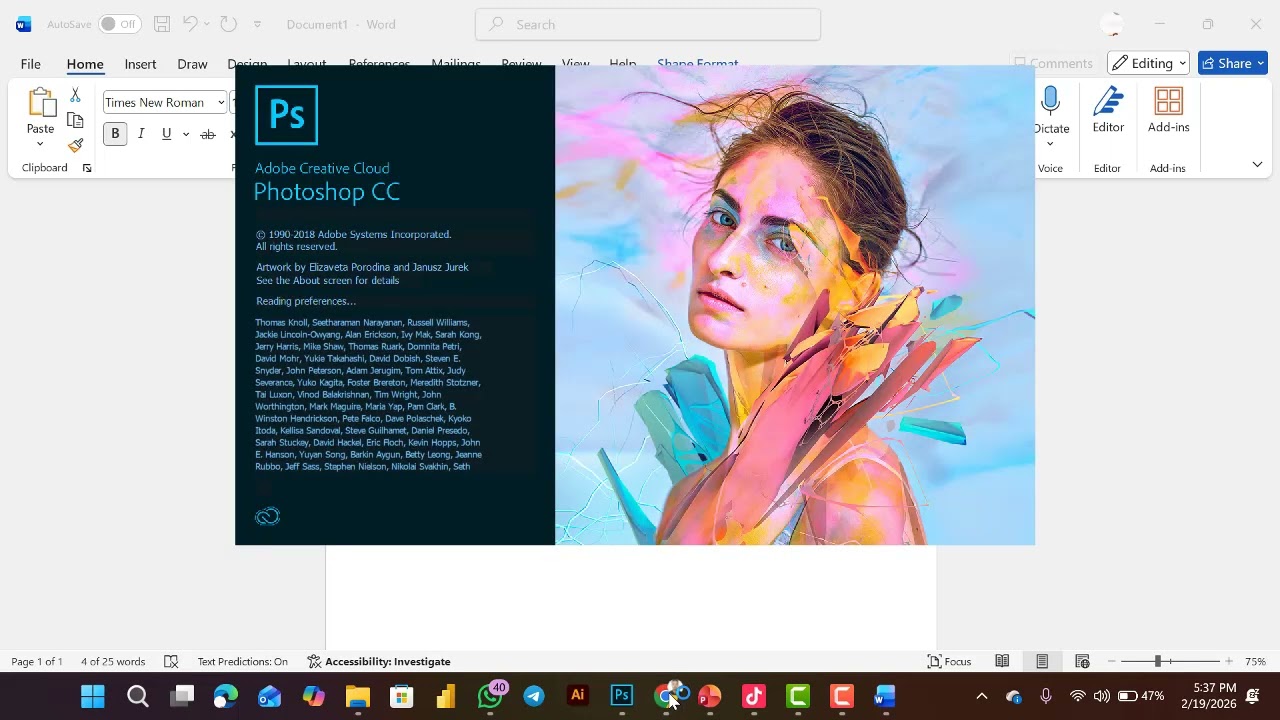Viewport: 1280px width, 720px height.
Task: Open the underline style dropdown arrow
Action: (186, 134)
